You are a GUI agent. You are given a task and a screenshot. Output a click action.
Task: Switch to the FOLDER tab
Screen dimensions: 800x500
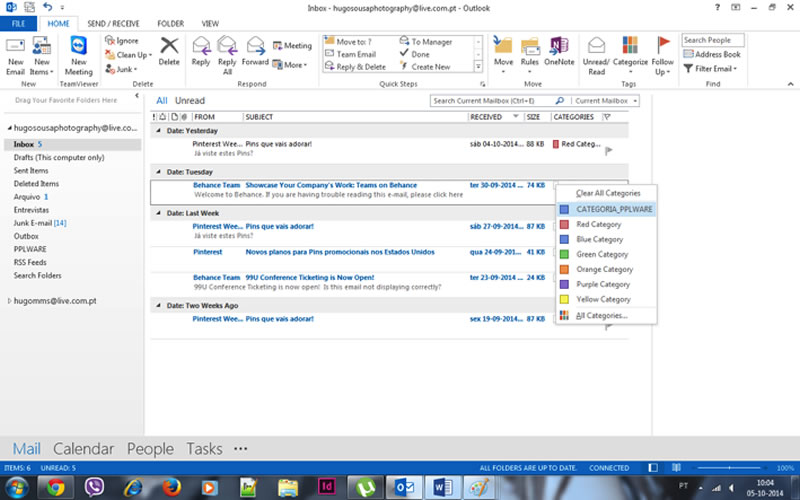[x=170, y=23]
